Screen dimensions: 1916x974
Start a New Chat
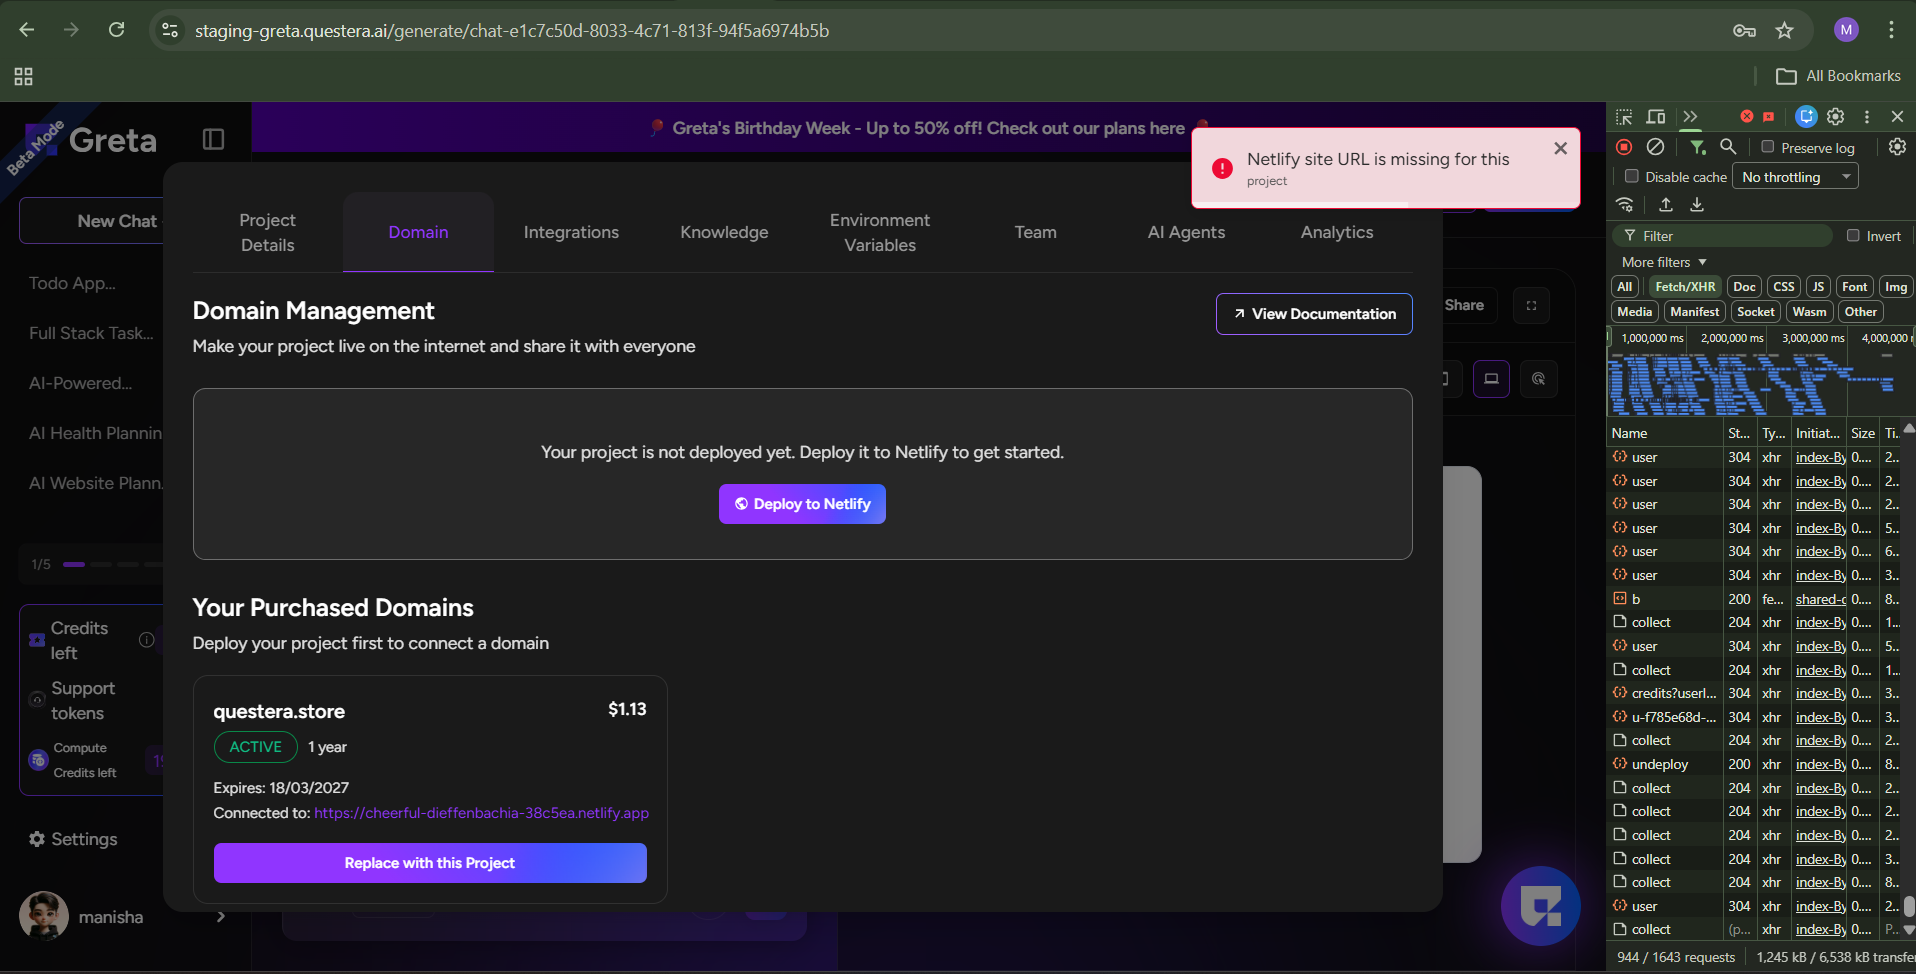(x=92, y=221)
